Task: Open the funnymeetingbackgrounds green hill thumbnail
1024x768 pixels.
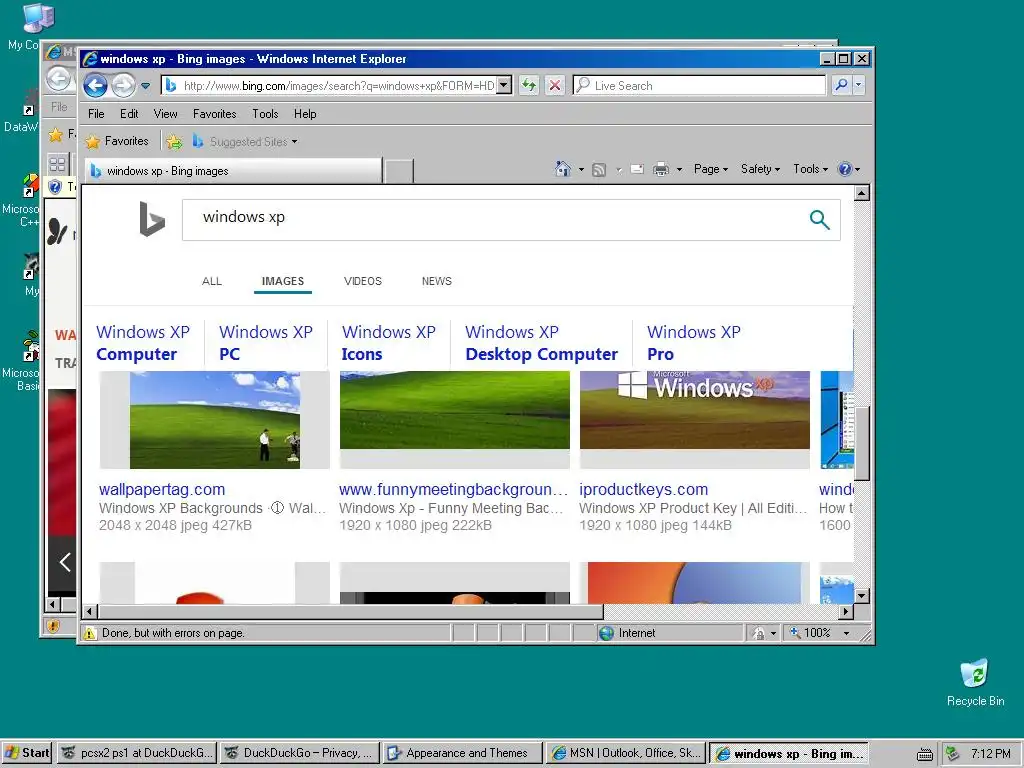Action: coord(455,420)
